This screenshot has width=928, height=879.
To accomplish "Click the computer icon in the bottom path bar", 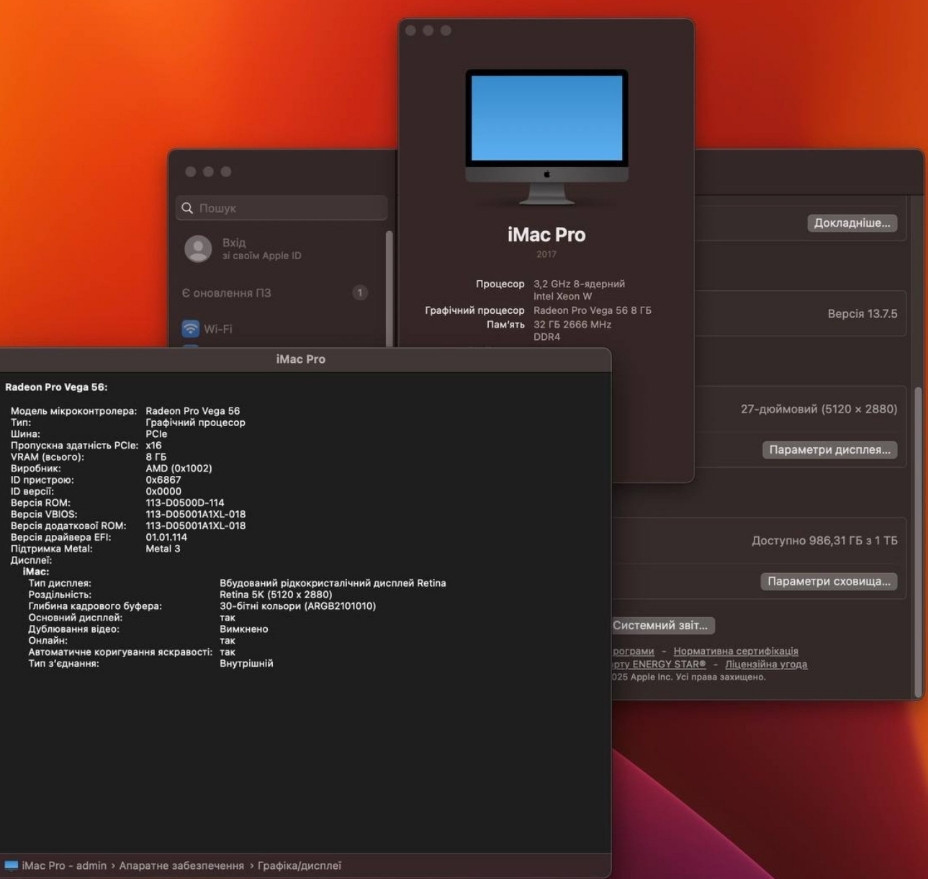I will [x=10, y=865].
